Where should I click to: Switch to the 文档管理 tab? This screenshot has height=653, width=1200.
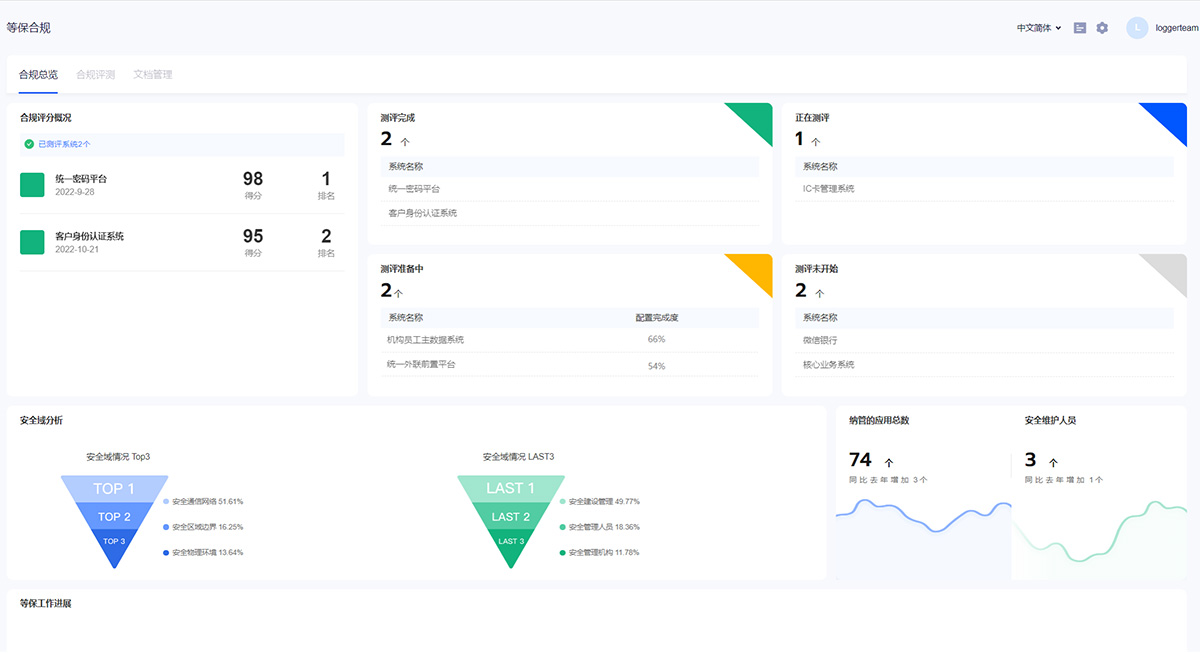(153, 75)
